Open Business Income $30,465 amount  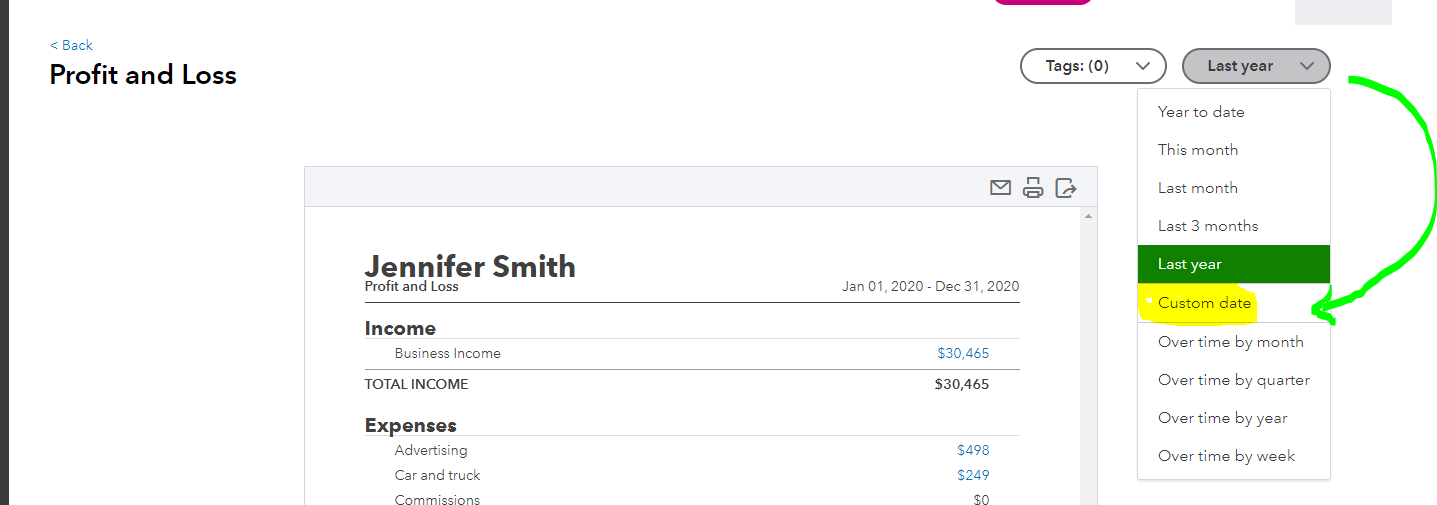coord(962,353)
